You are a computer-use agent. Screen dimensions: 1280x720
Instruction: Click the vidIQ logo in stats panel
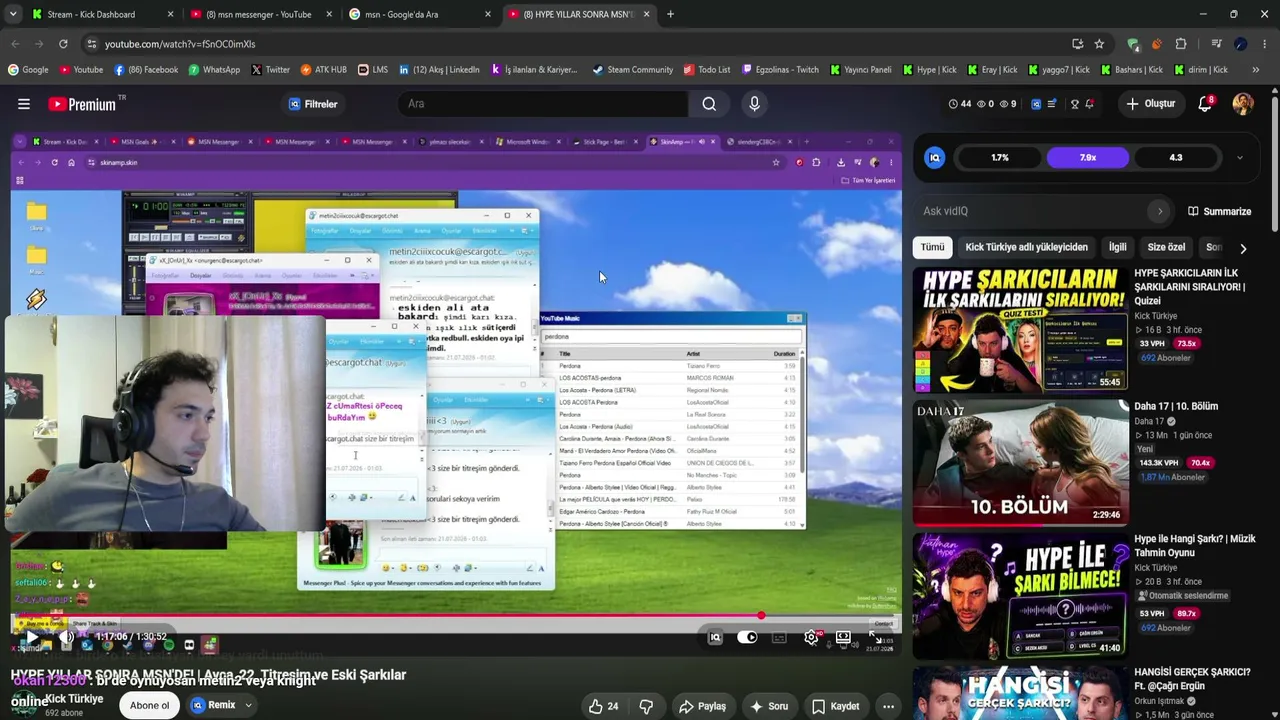(935, 158)
